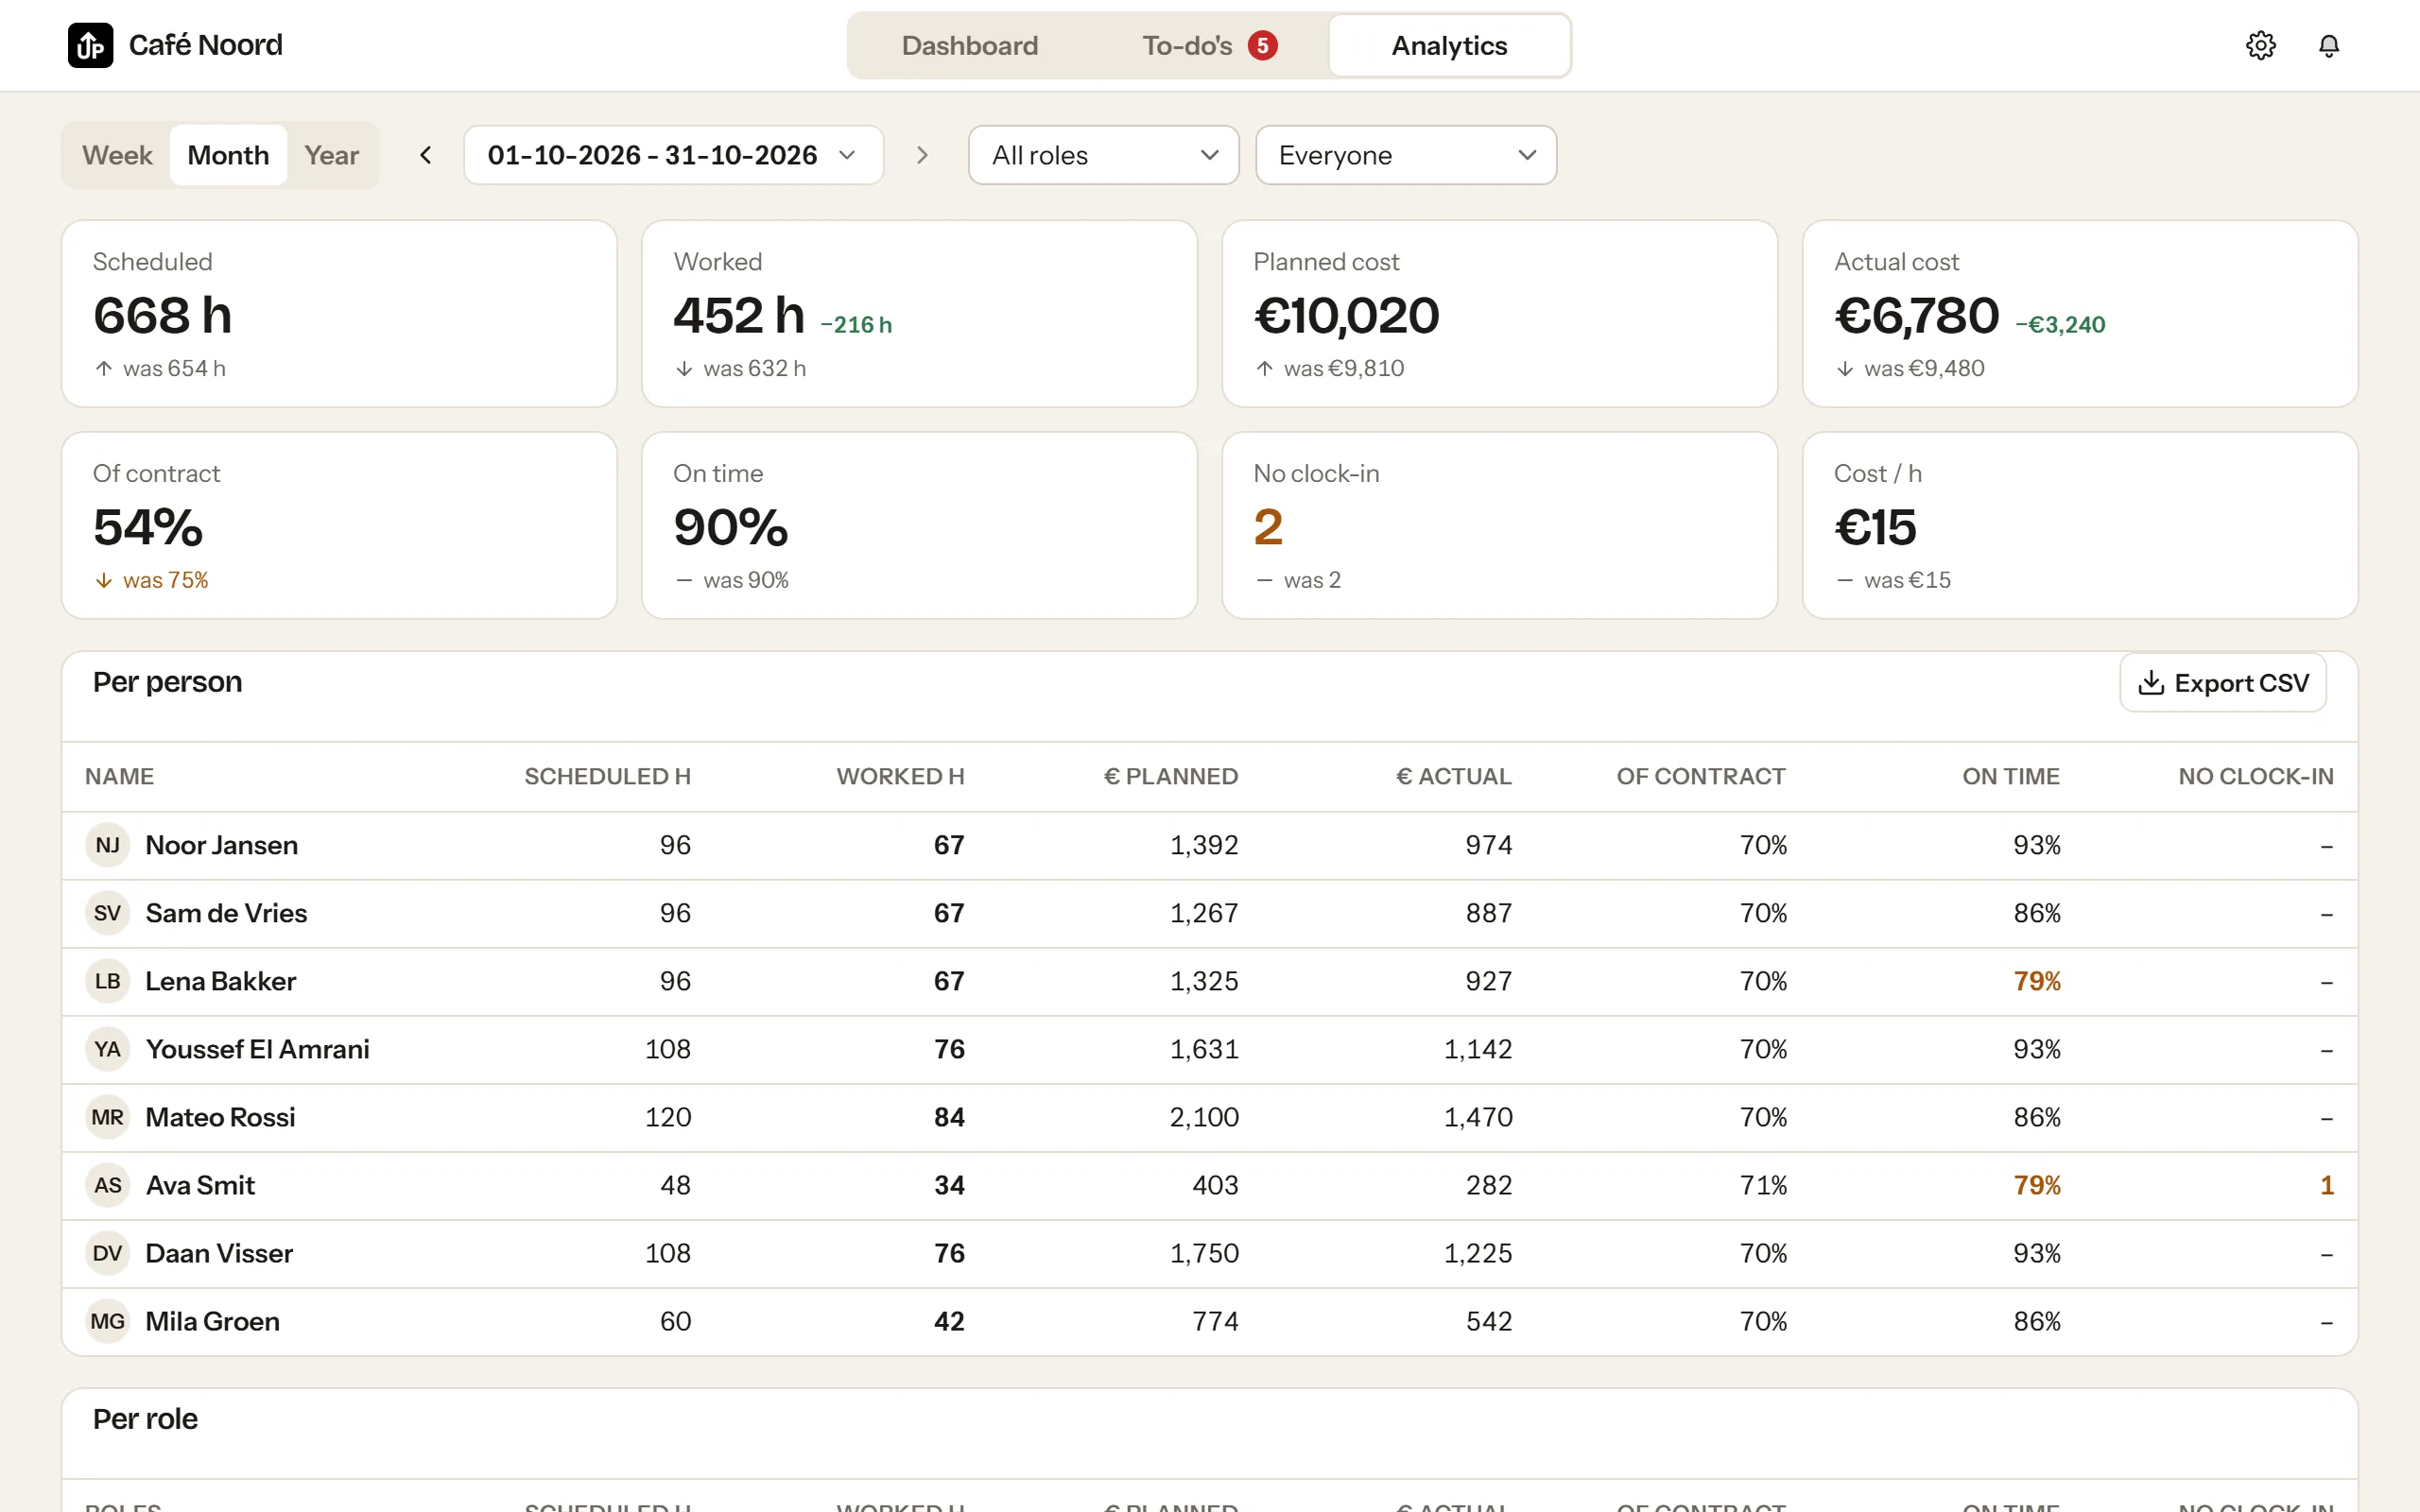Sort by the SCHEDULED H column header
Image resolution: width=2420 pixels, height=1512 pixels.
tap(607, 776)
